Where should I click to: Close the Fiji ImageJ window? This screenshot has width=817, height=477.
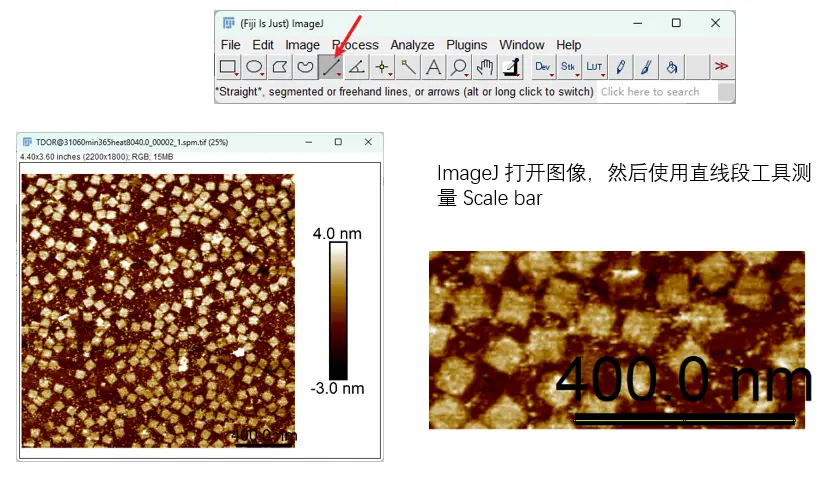coord(715,23)
